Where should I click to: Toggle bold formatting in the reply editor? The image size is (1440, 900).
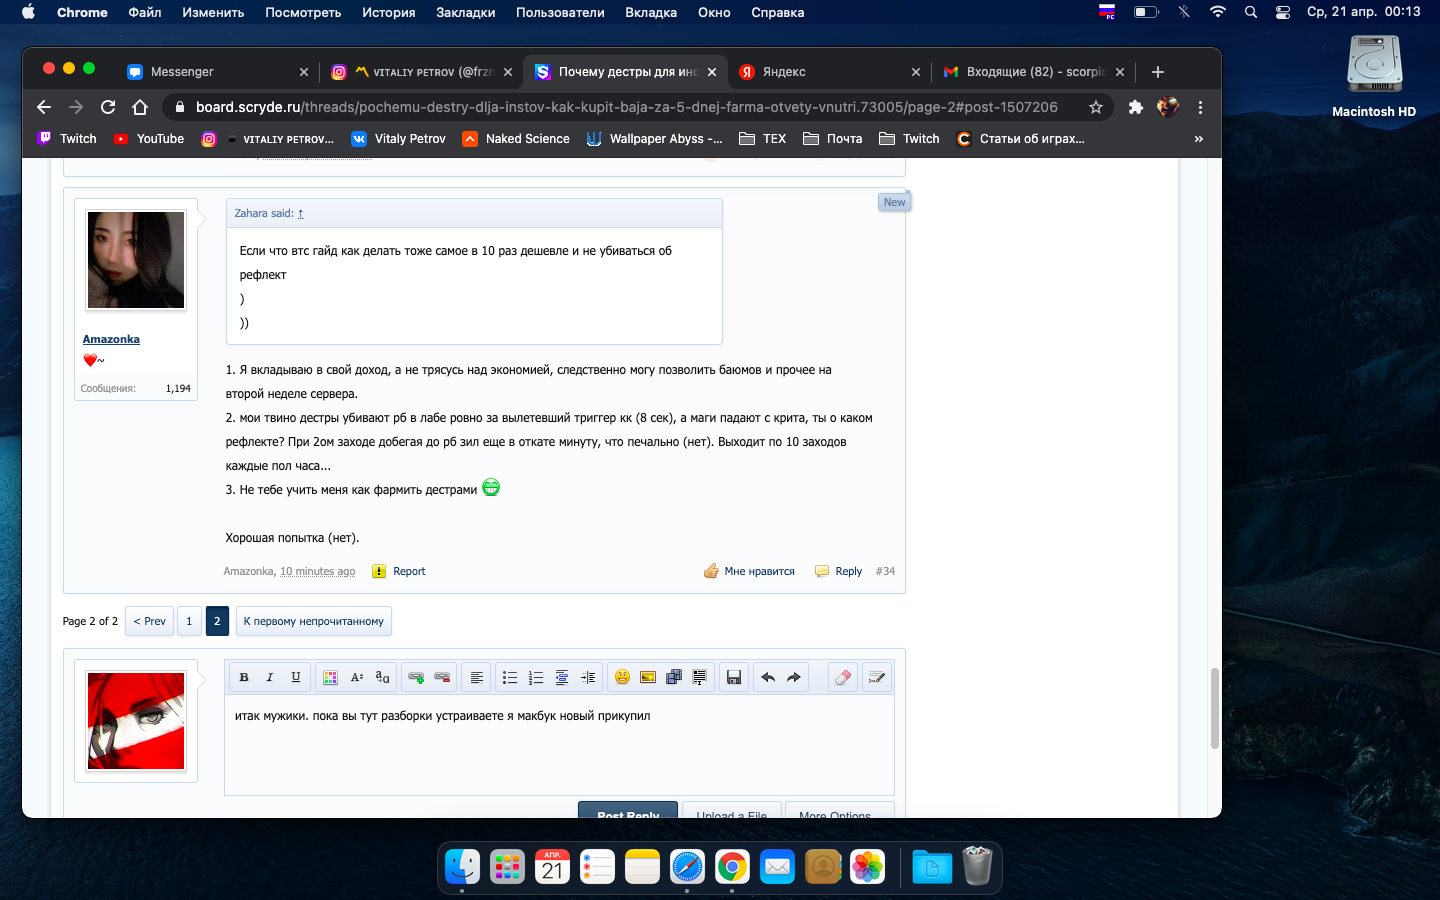(244, 677)
